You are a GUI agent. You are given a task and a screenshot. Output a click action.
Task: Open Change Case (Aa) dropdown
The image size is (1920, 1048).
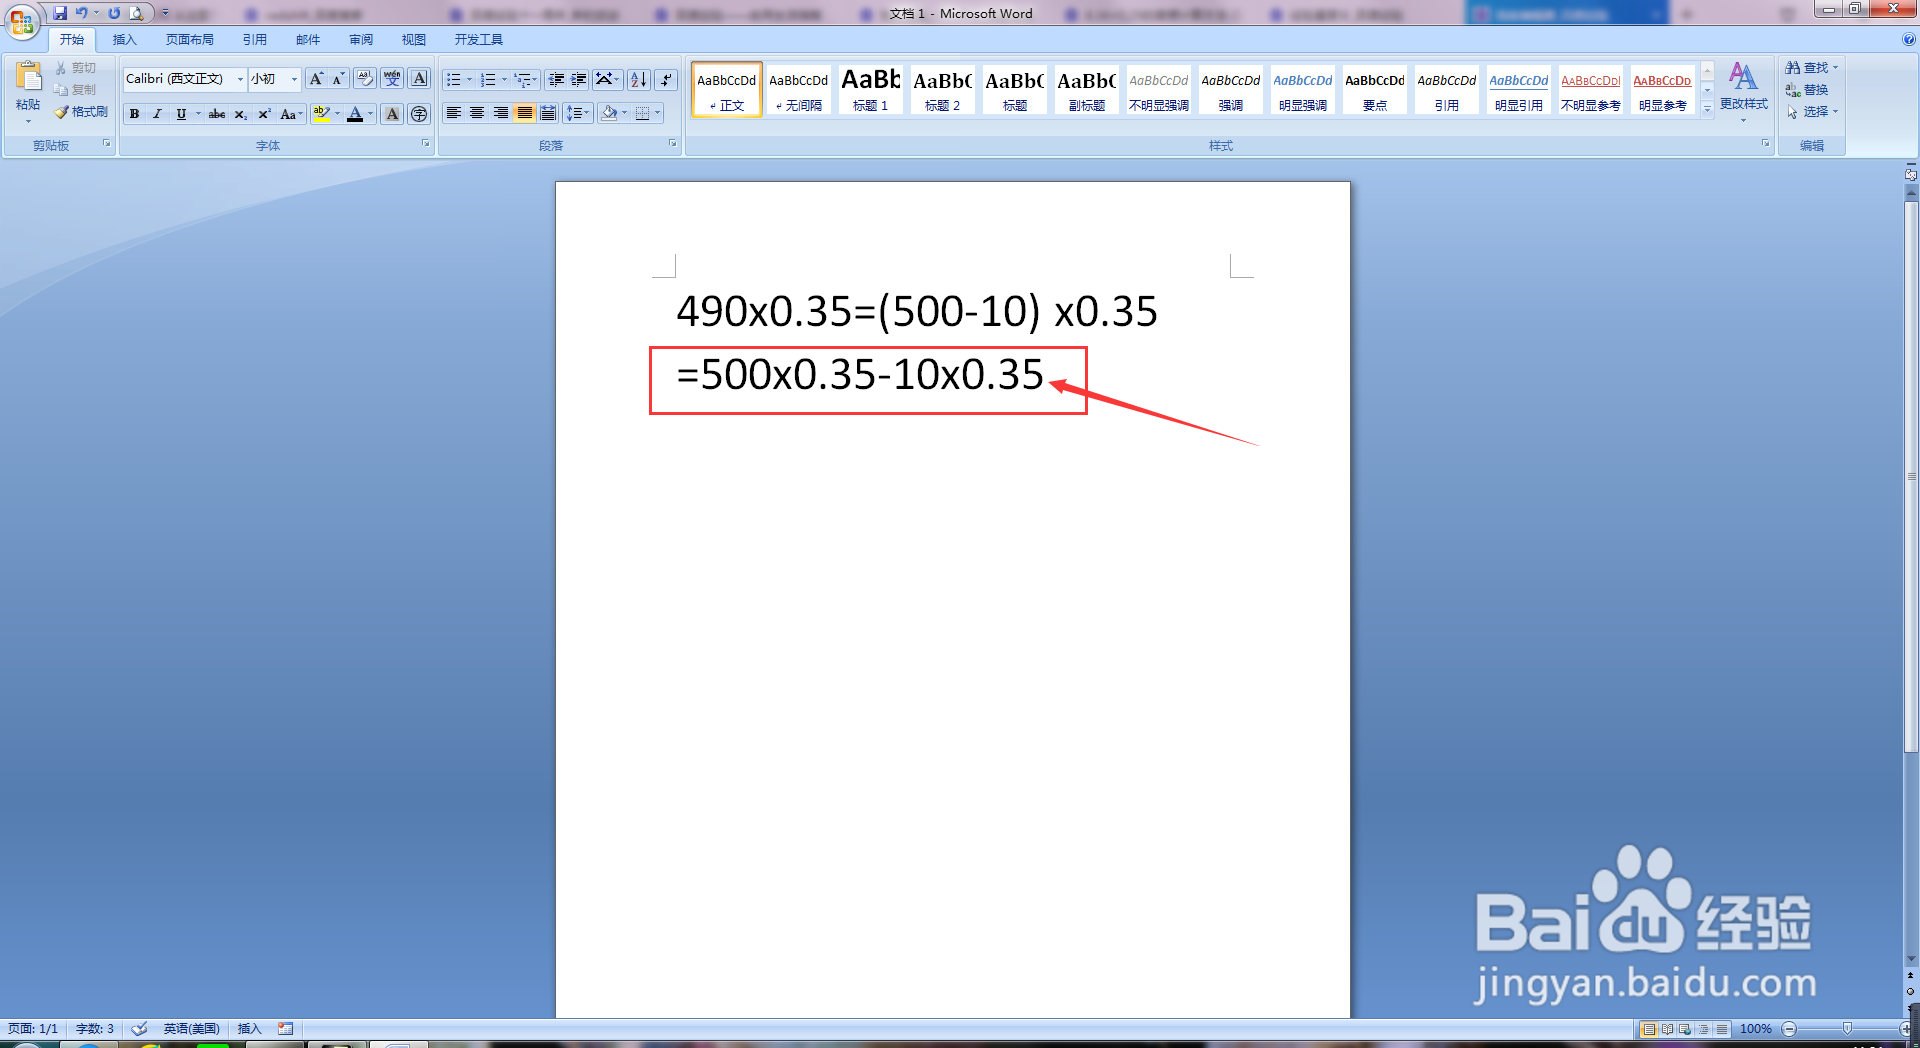291,114
